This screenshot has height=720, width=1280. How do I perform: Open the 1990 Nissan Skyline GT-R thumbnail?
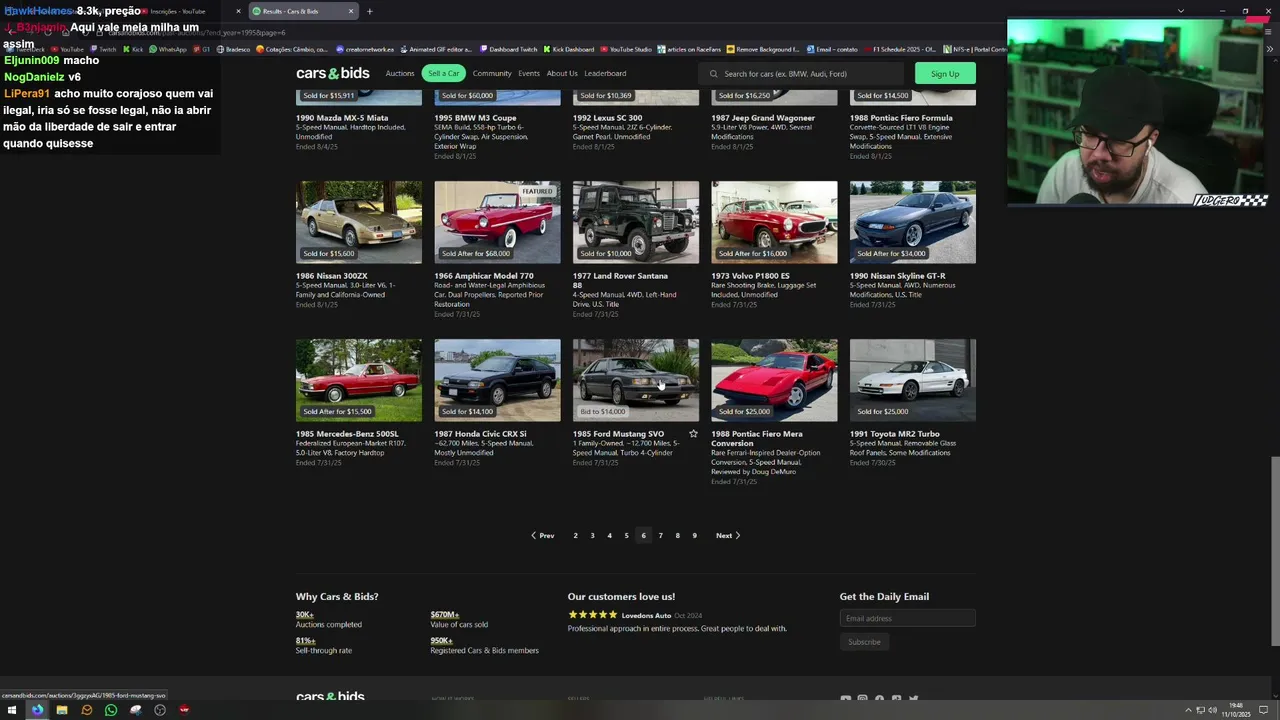[x=913, y=222]
